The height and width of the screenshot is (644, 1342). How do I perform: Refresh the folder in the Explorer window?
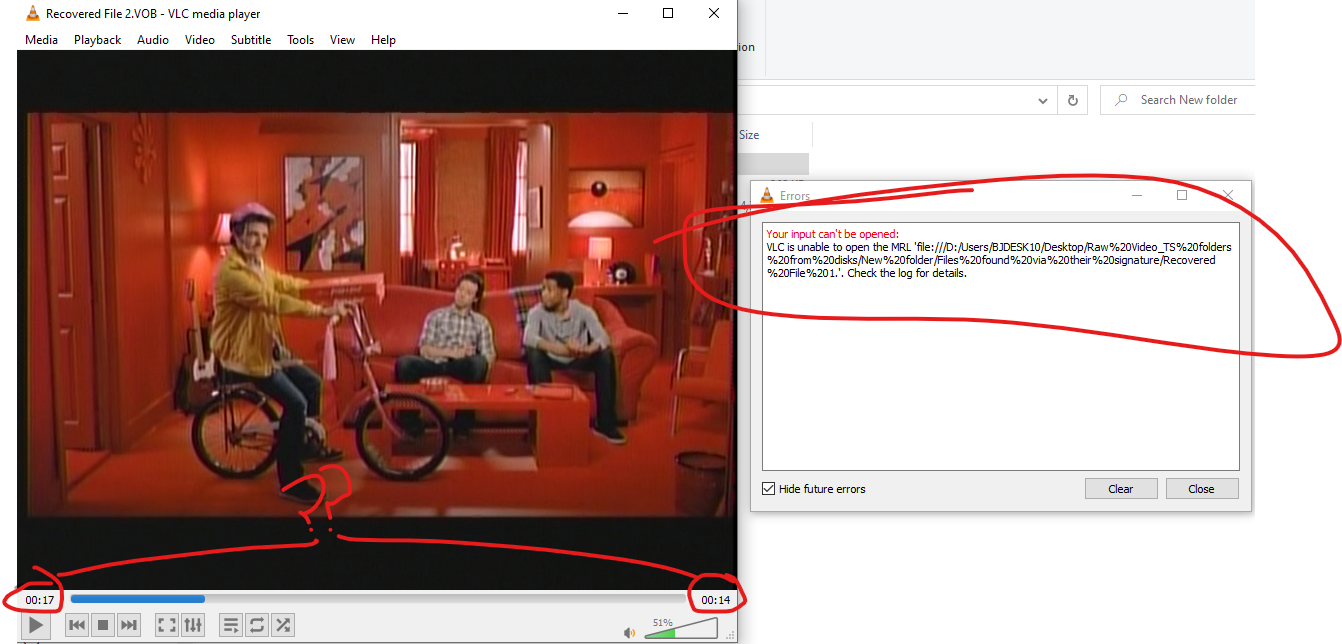coord(1073,100)
